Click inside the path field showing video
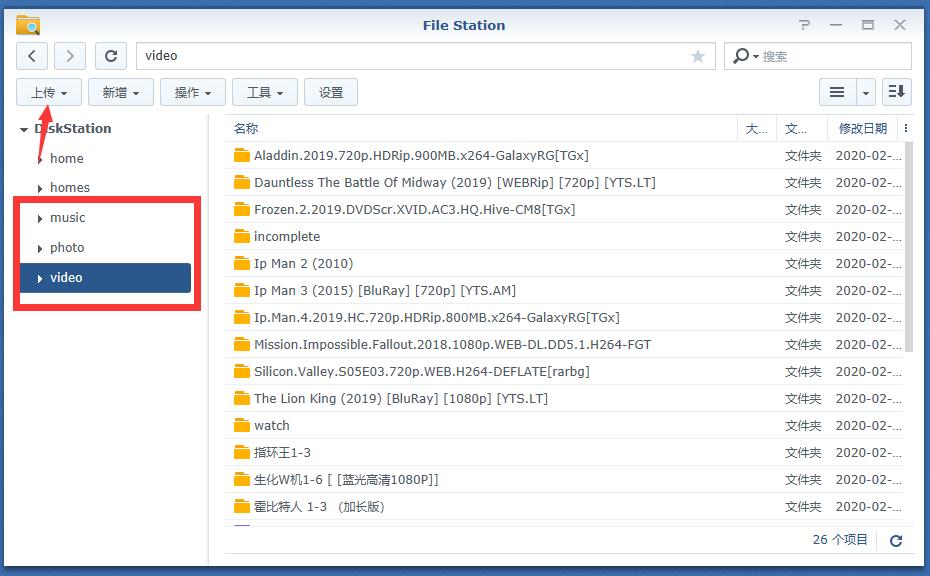 point(400,55)
